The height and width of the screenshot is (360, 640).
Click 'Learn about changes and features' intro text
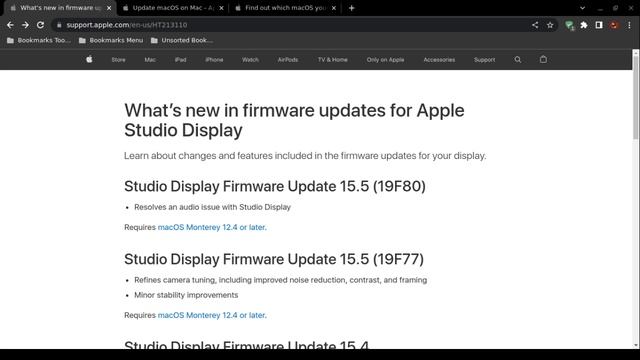tap(305, 156)
